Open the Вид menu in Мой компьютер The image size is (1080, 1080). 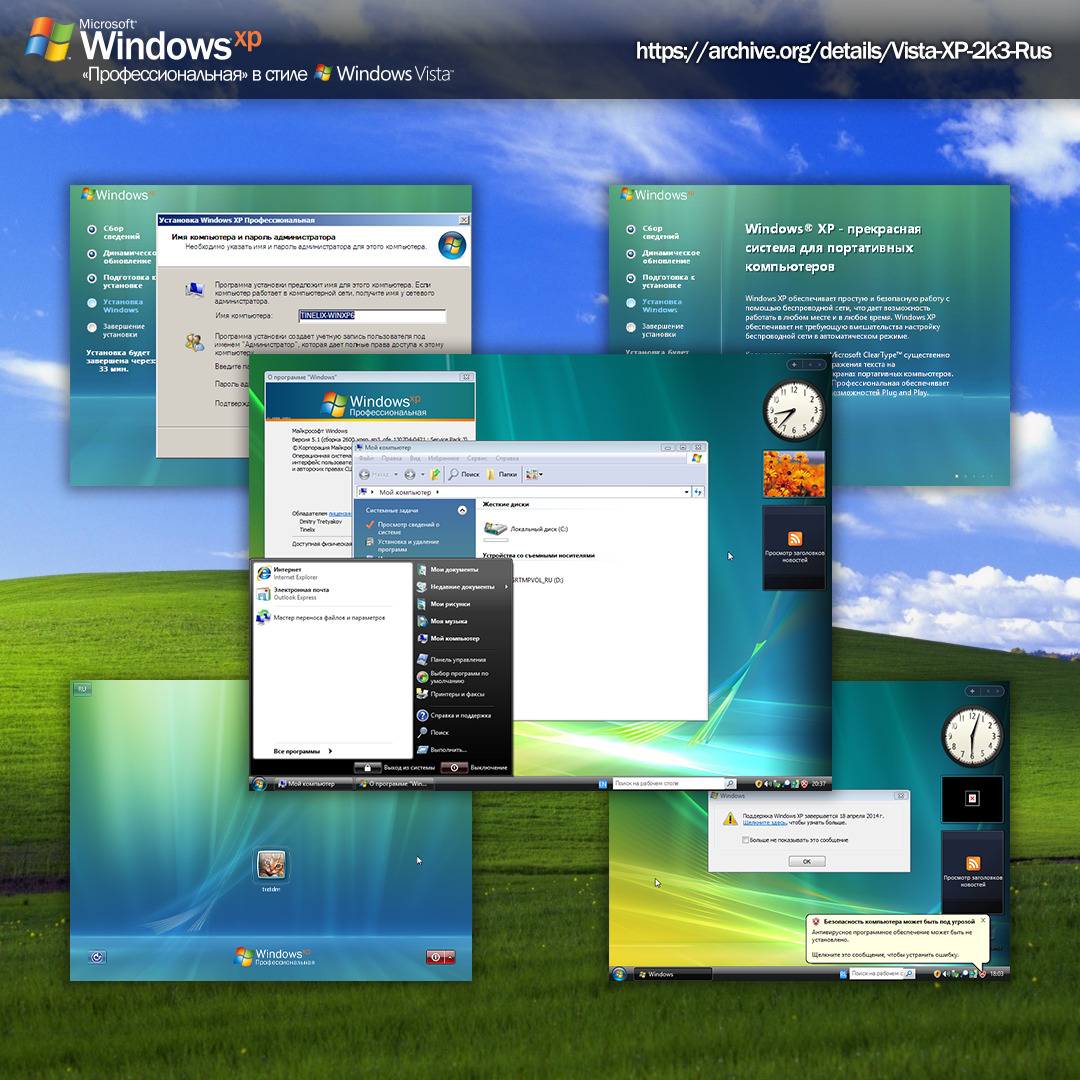415,459
